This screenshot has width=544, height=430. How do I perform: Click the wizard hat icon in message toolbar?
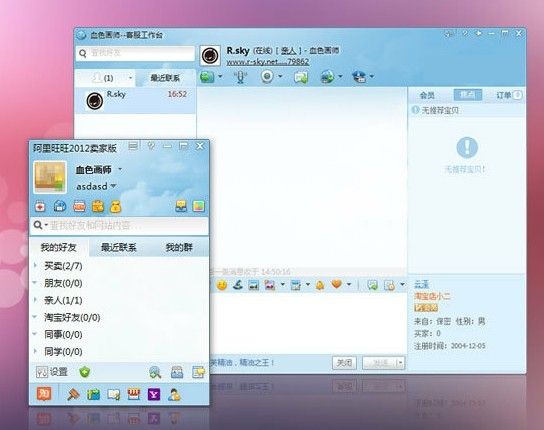238,285
